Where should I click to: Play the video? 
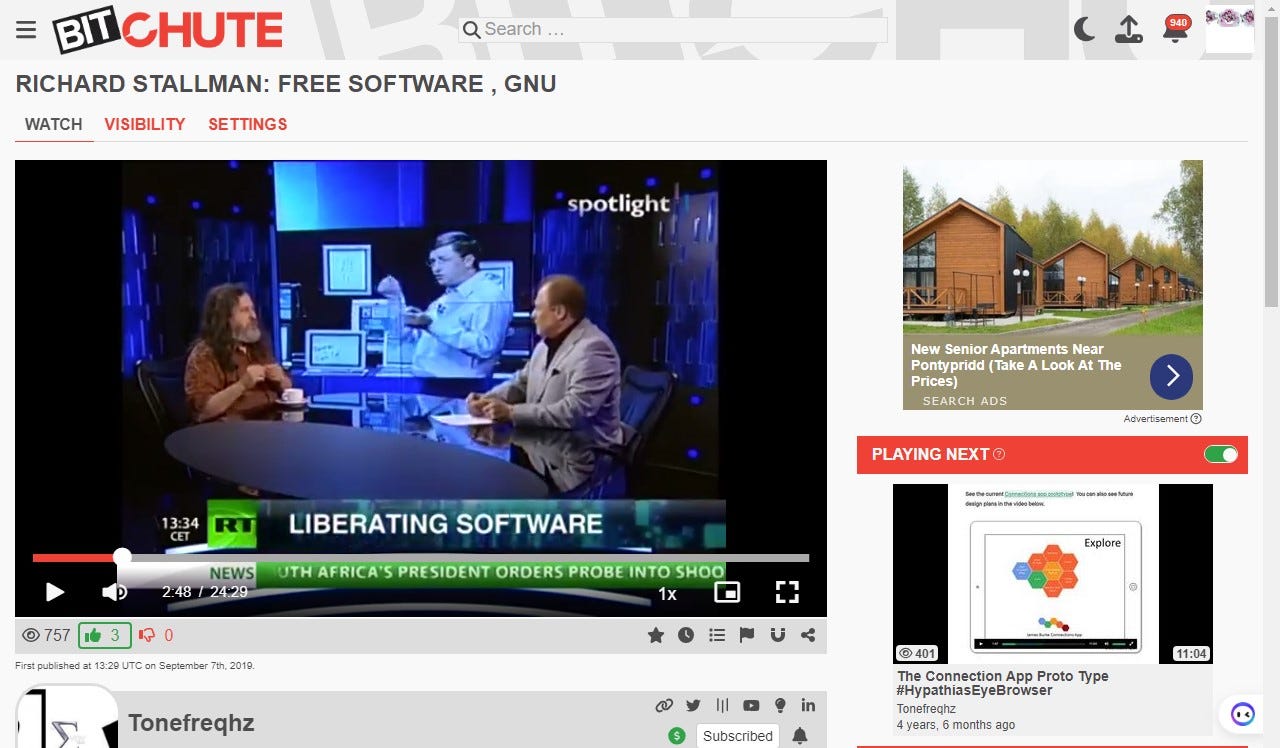tap(55, 592)
